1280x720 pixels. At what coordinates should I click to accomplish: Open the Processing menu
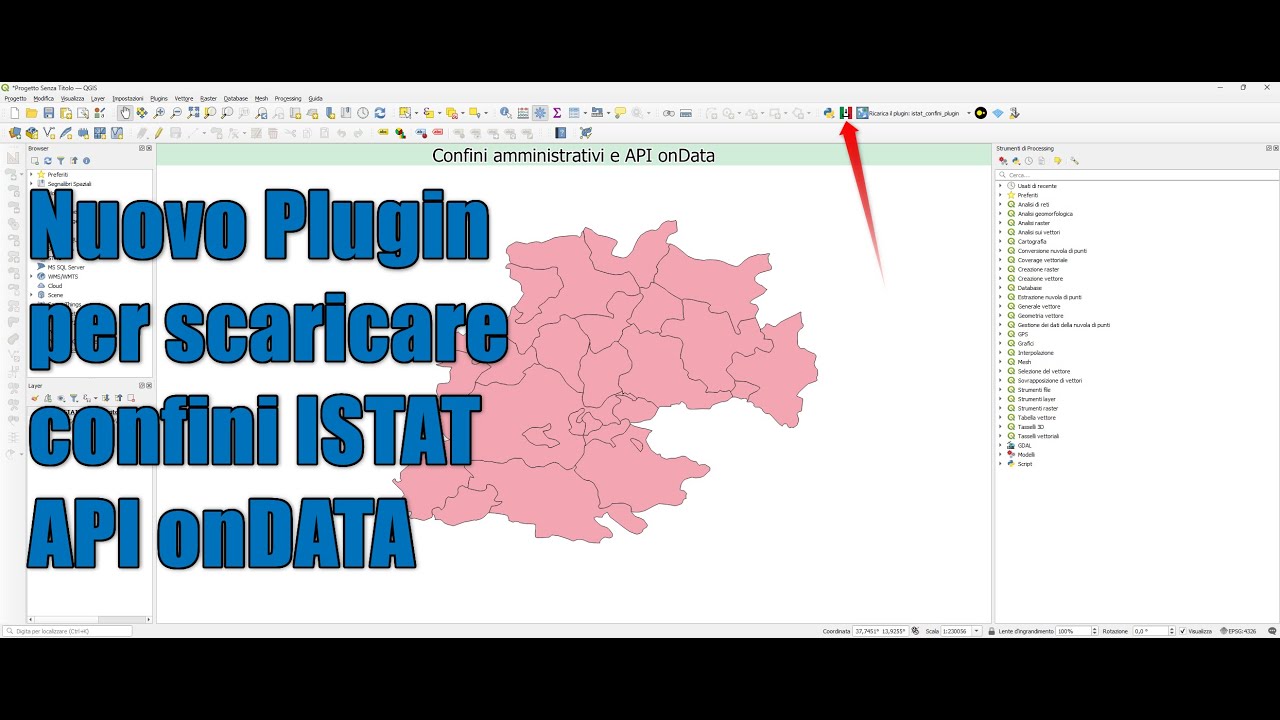(288, 99)
